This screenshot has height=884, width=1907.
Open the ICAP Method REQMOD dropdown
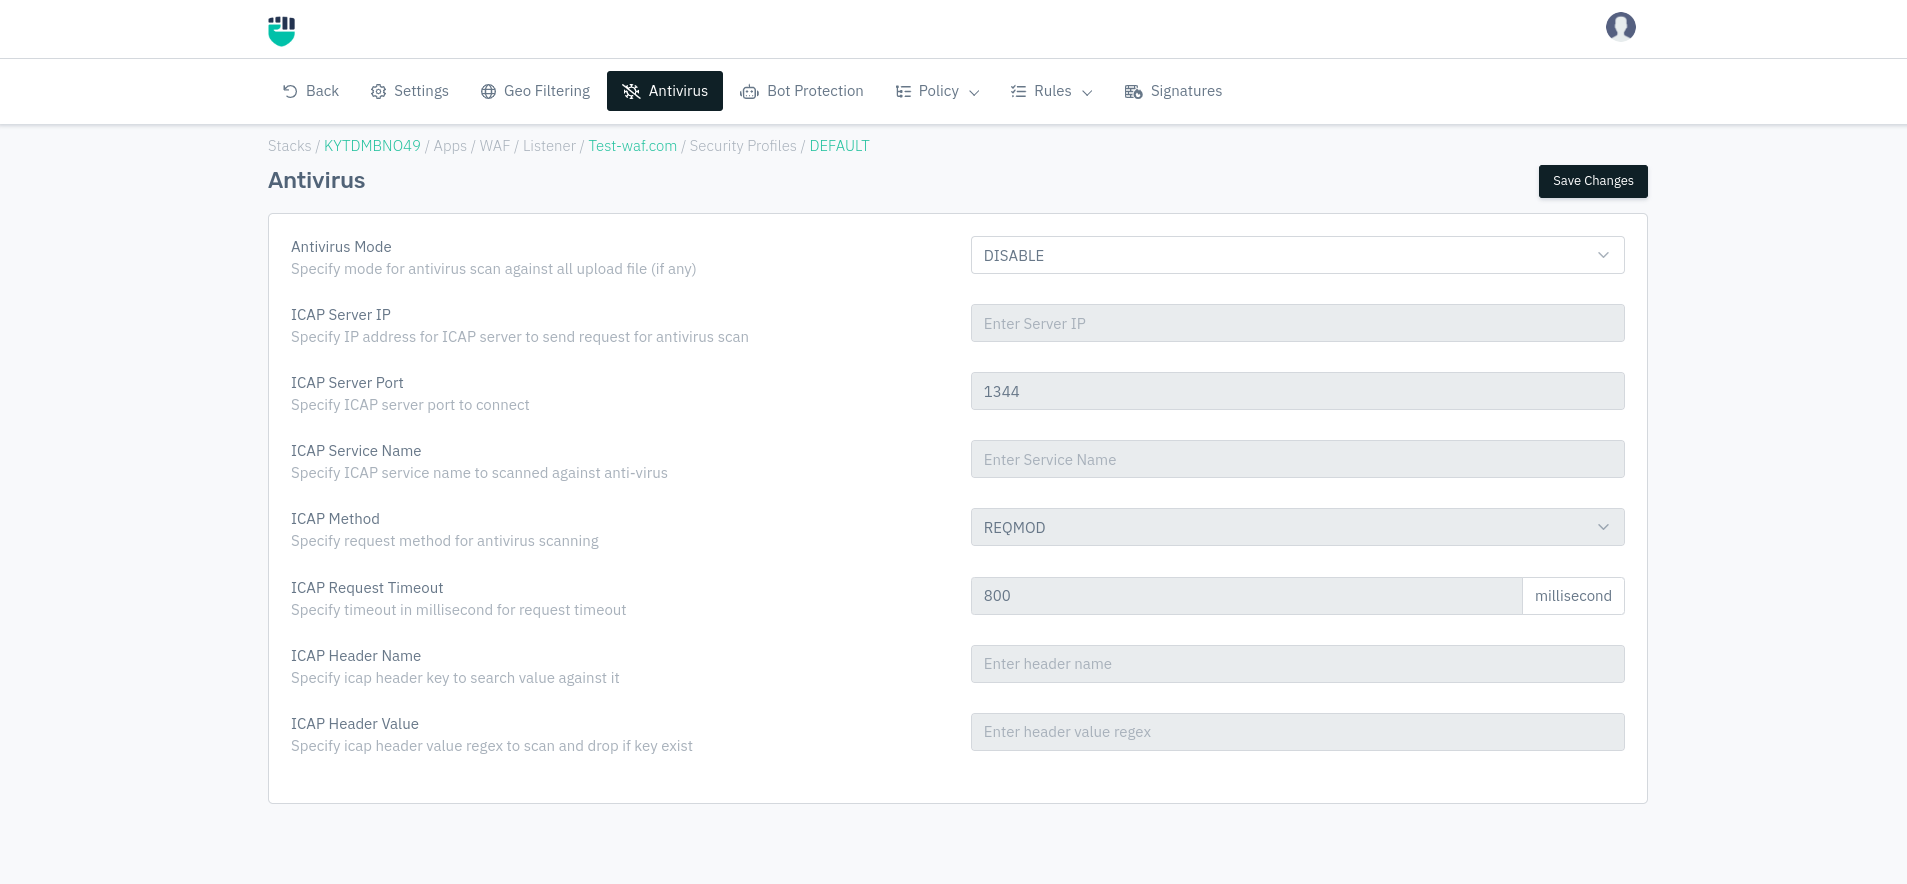[x=1297, y=527]
